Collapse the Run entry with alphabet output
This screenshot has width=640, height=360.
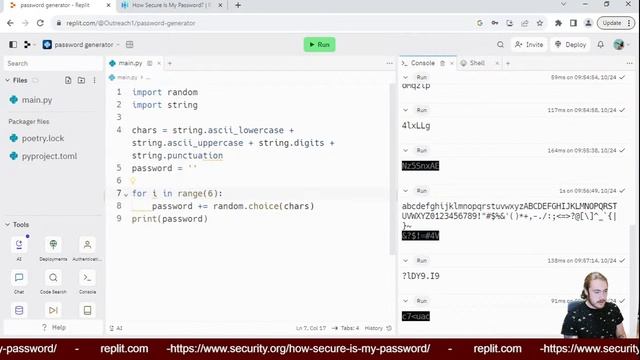[405, 191]
